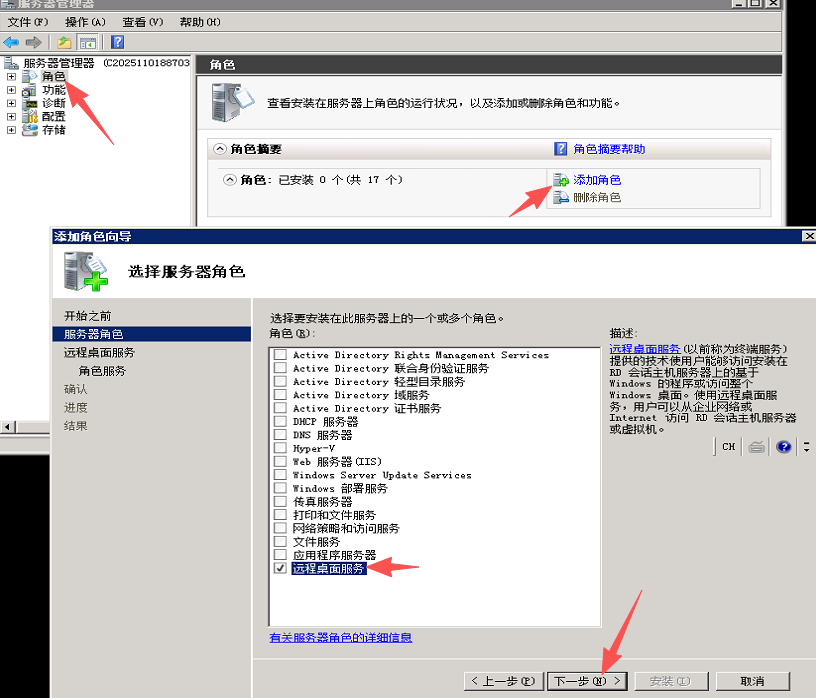Click the 添加角色 icon
The height and width of the screenshot is (698, 816).
point(560,180)
